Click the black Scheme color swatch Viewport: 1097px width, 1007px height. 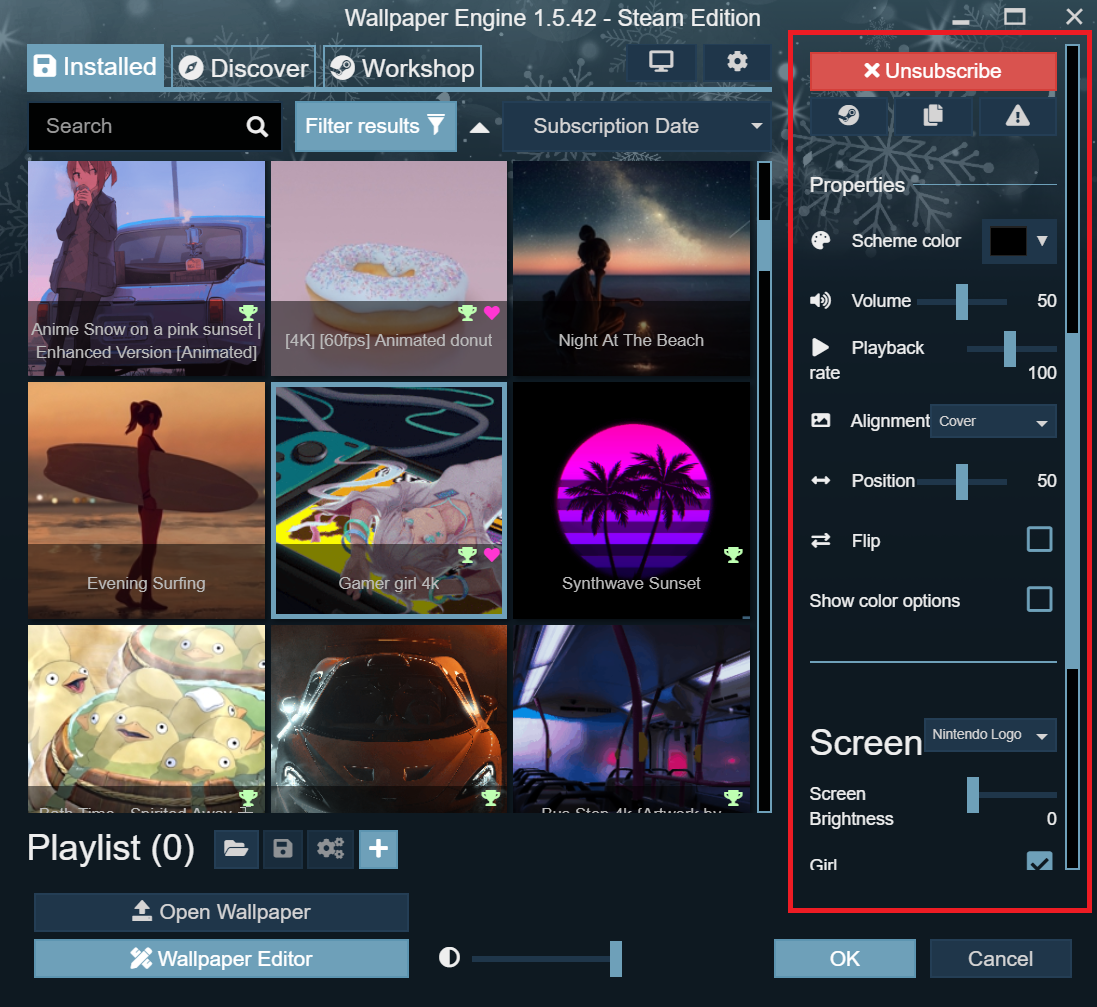coord(1008,241)
